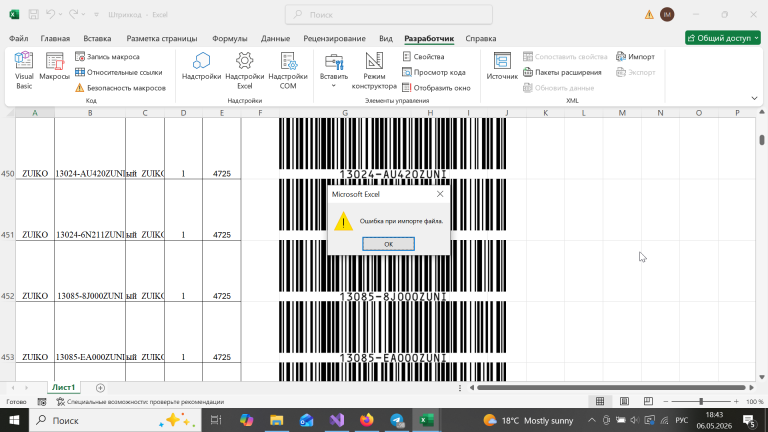Viewport: 768px width, 432px height.
Task: Select the Лист1 sheet tab
Action: [64, 387]
